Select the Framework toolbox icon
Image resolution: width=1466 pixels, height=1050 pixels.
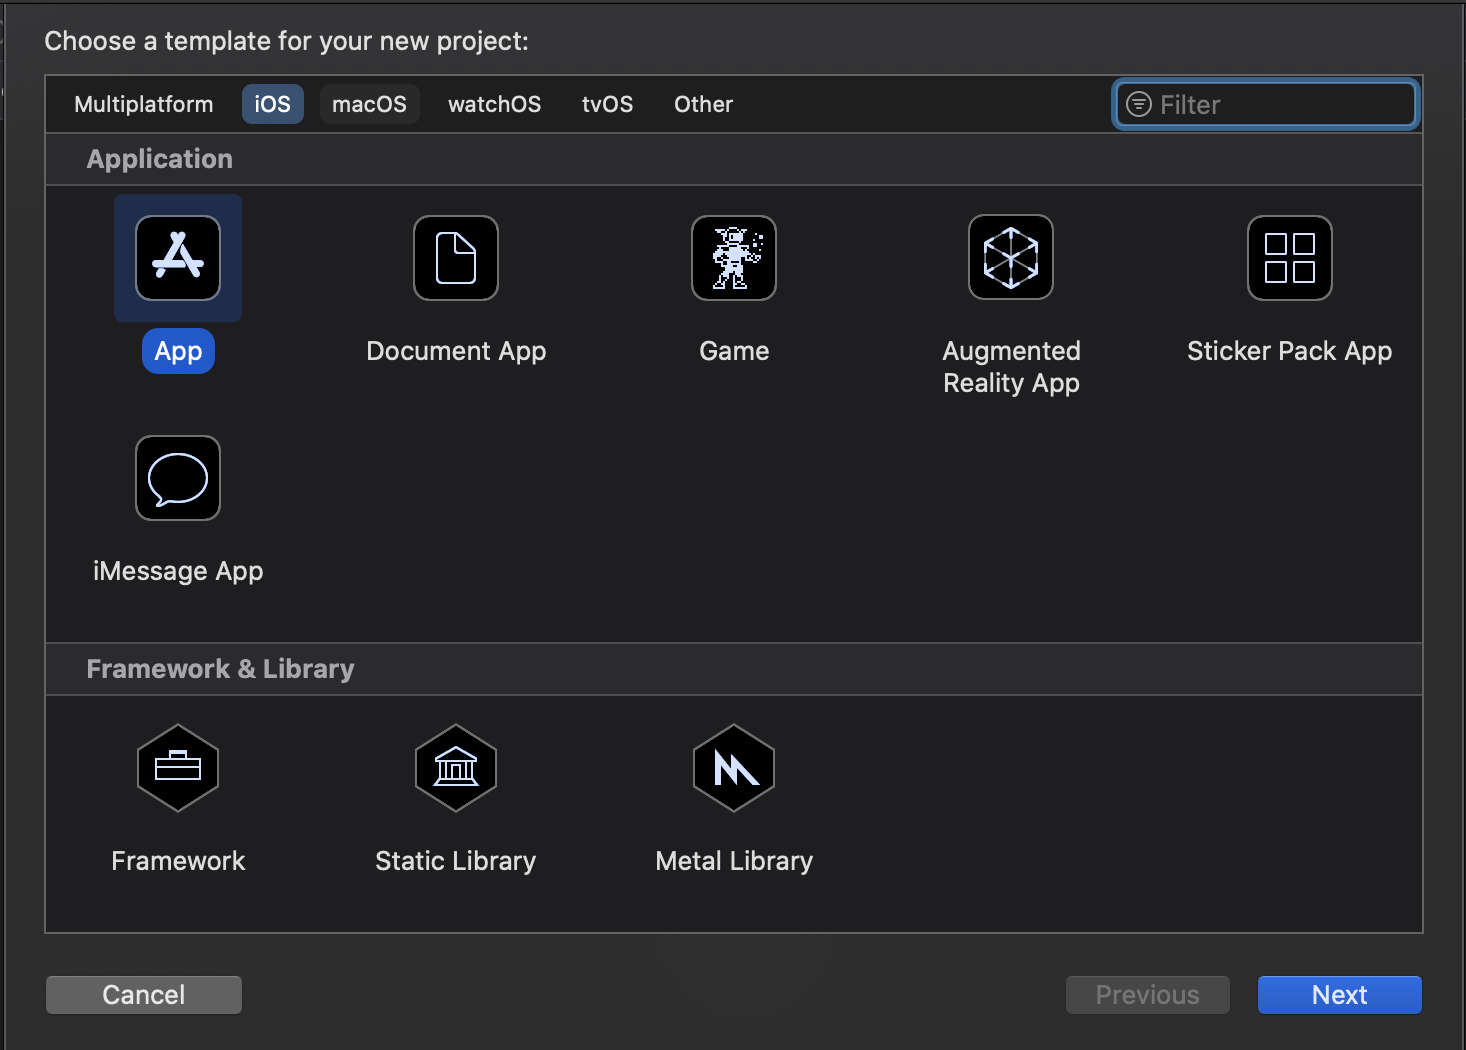pos(178,768)
